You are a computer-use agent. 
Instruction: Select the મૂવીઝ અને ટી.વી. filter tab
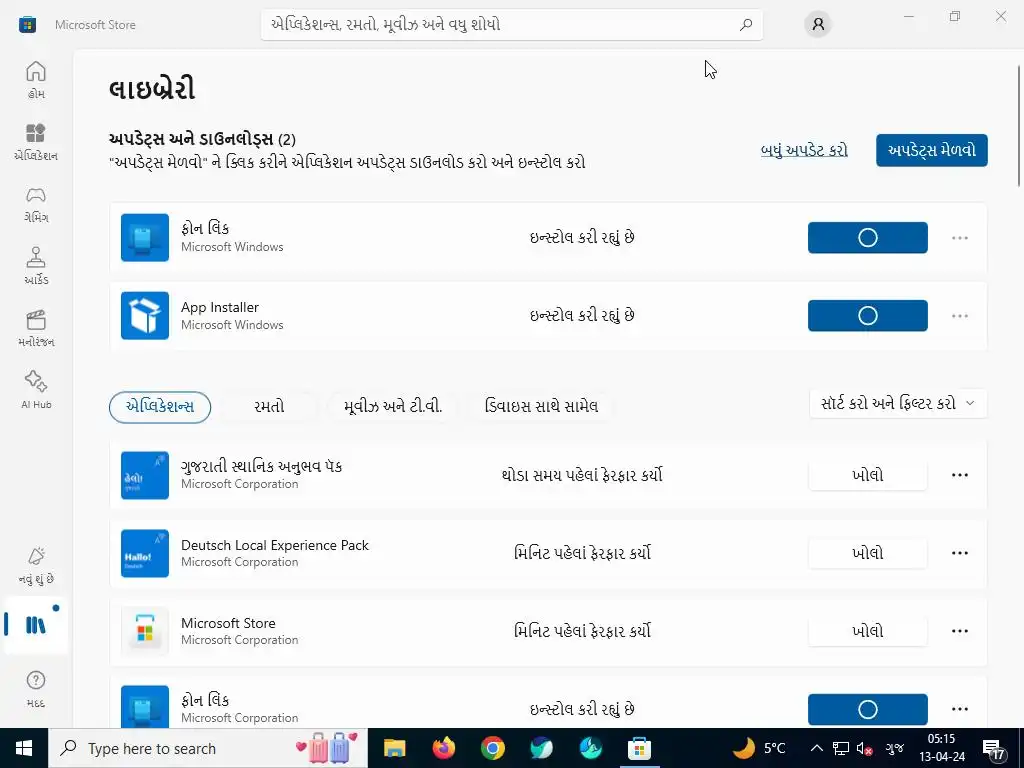(393, 407)
